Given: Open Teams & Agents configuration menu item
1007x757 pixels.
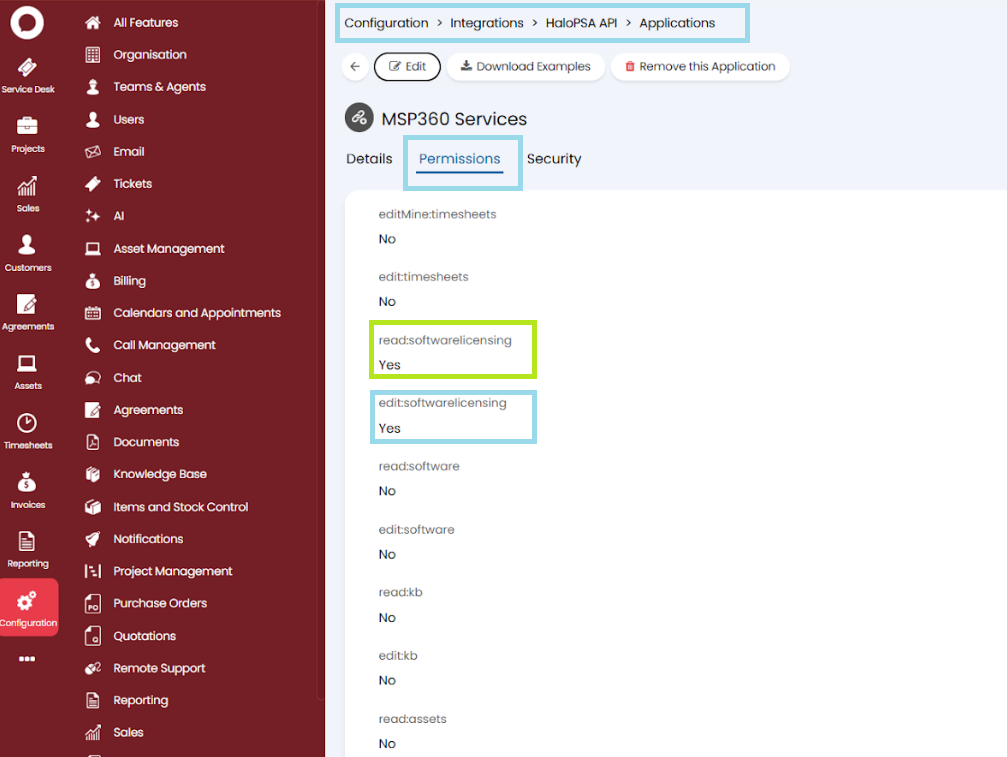Looking at the screenshot, I should click(x=159, y=87).
